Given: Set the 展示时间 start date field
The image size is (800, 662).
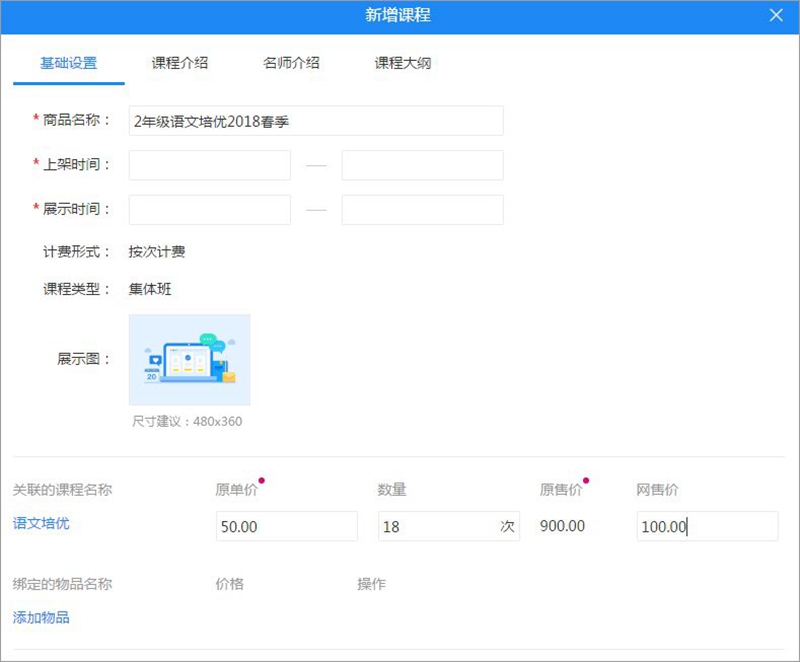Looking at the screenshot, I should click(210, 210).
